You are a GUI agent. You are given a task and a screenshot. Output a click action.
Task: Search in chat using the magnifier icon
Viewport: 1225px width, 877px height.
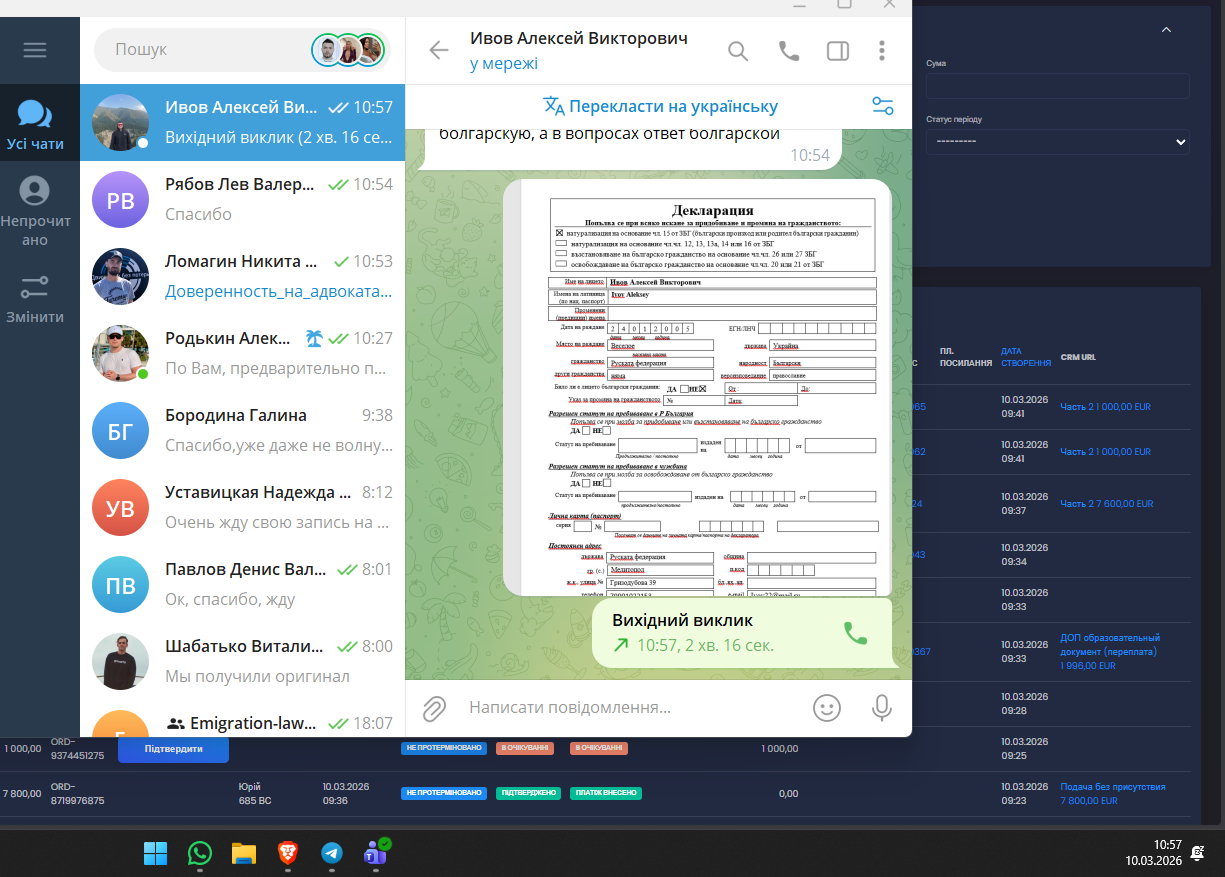[x=738, y=51]
